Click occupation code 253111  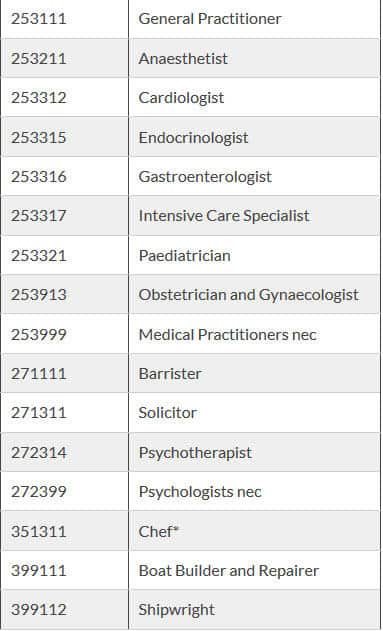pos(39,19)
